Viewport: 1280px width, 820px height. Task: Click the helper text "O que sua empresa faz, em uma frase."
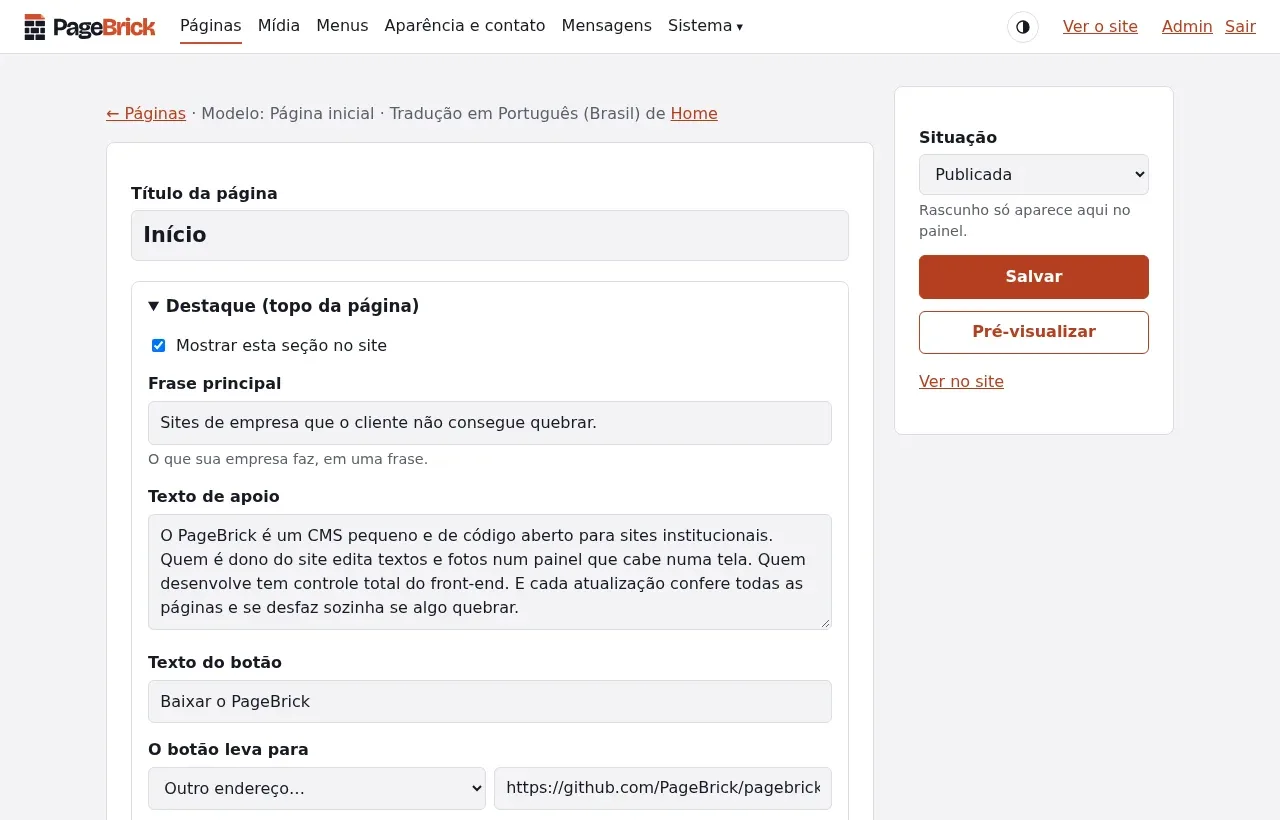click(x=288, y=460)
